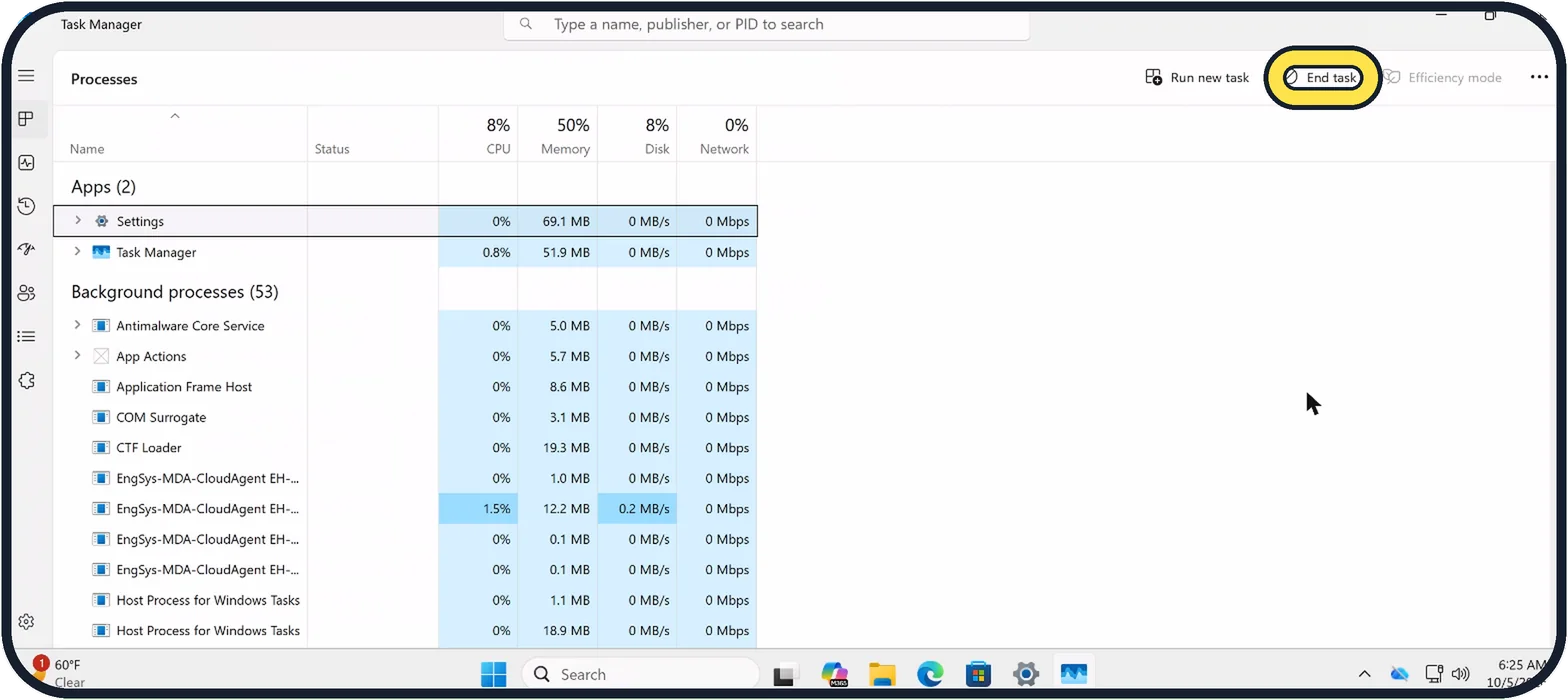Select the Processes page icon in sidebar
This screenshot has height=700, width=1568.
26,119
